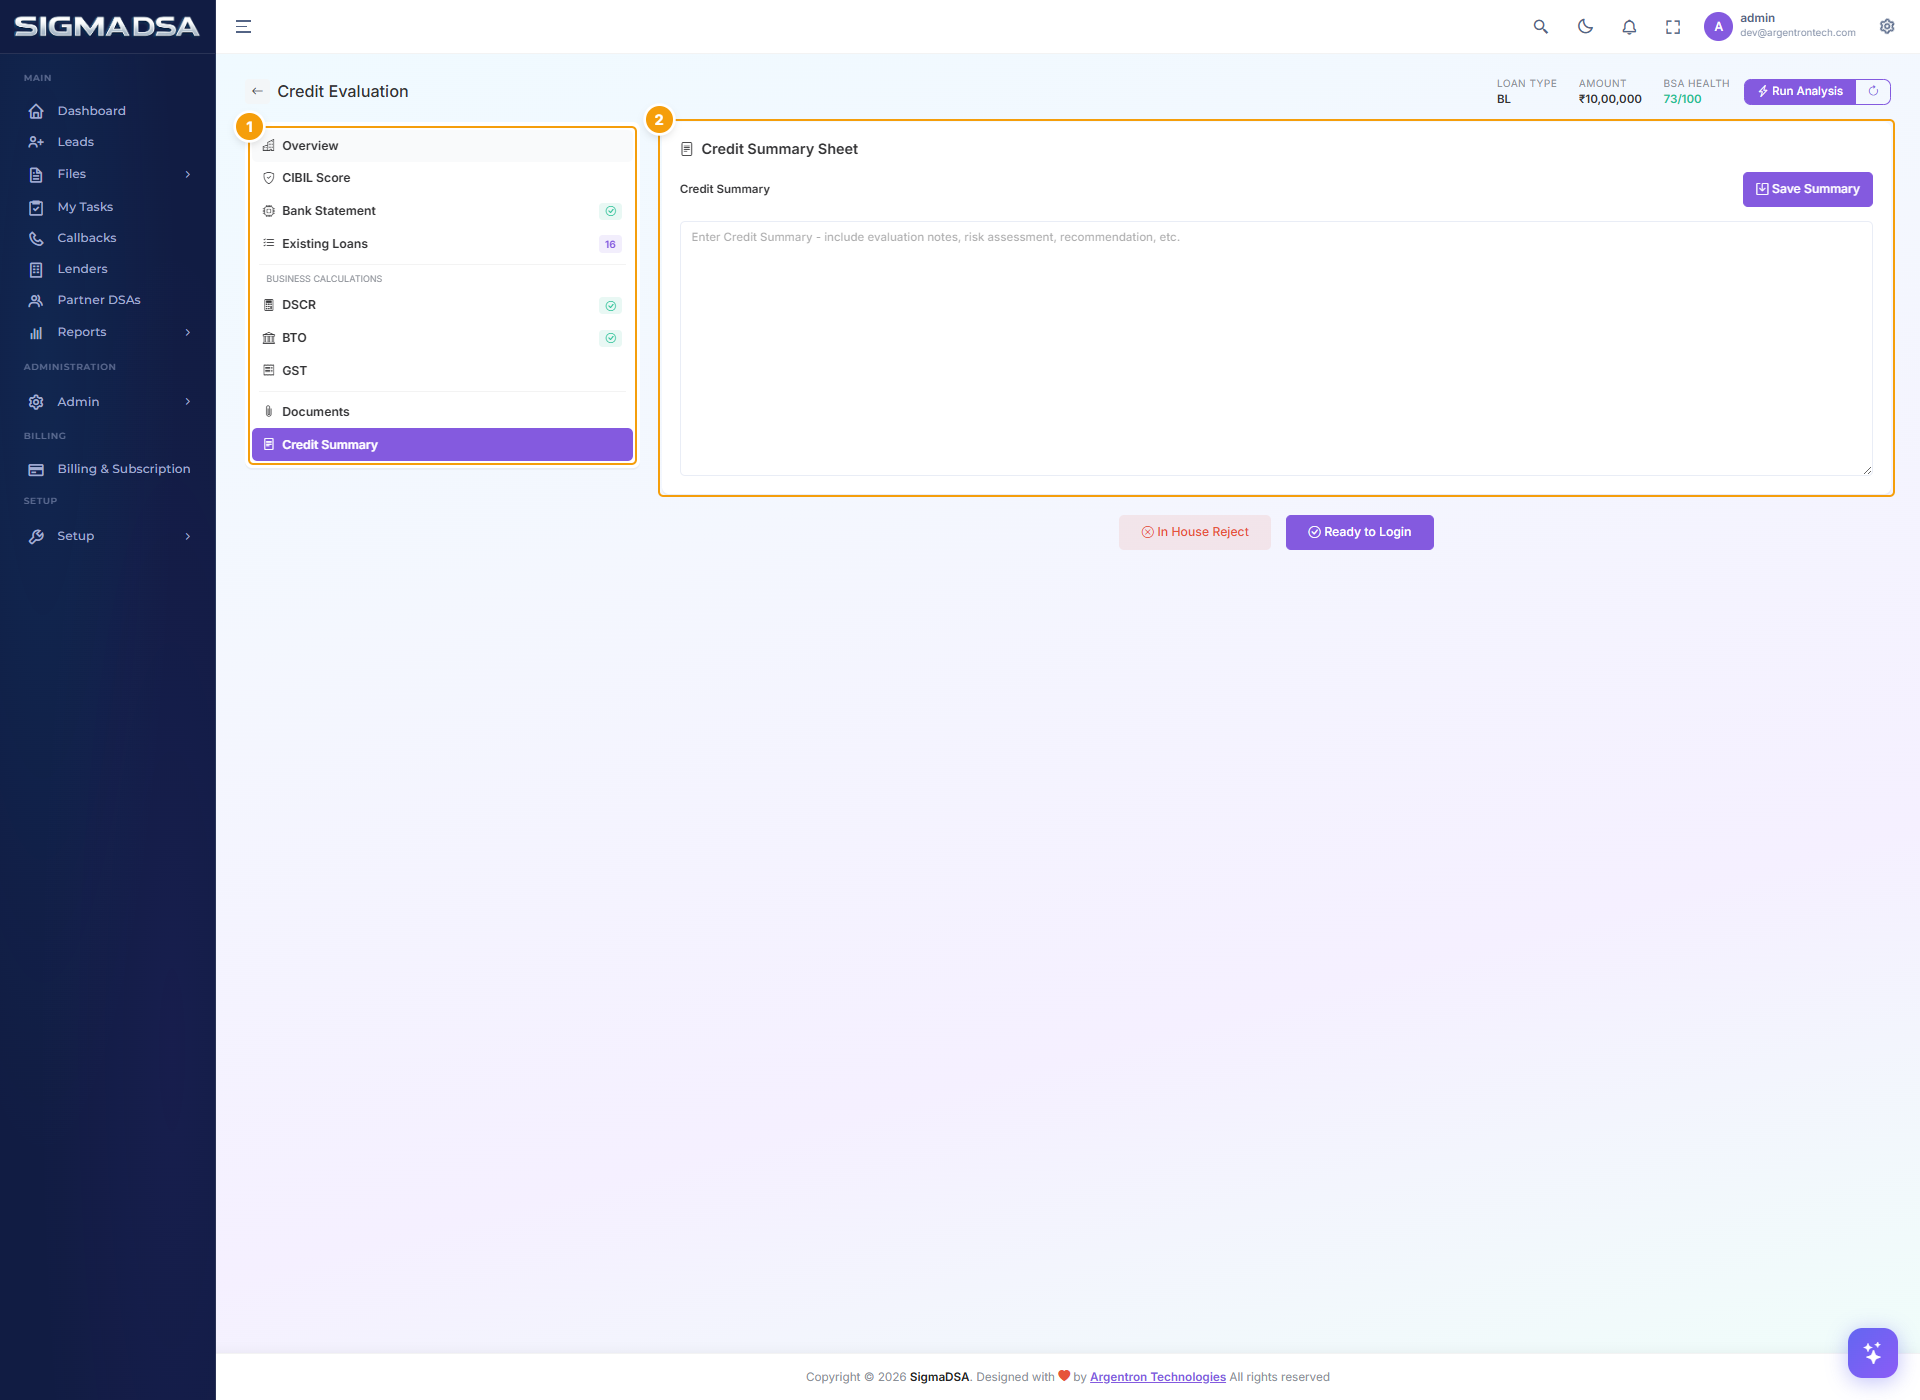Viewport: 1920px width, 1400px height.
Task: Click the Documents paperclip icon
Action: coord(268,412)
